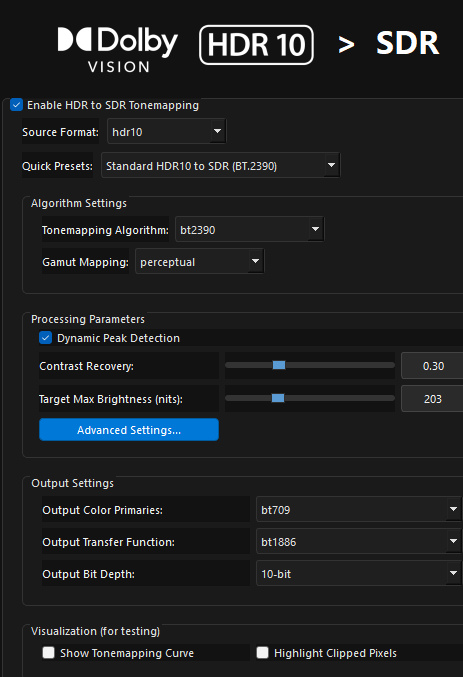Expand Output Bit Depth dropdown
The image size is (463, 677).
click(x=358, y=573)
